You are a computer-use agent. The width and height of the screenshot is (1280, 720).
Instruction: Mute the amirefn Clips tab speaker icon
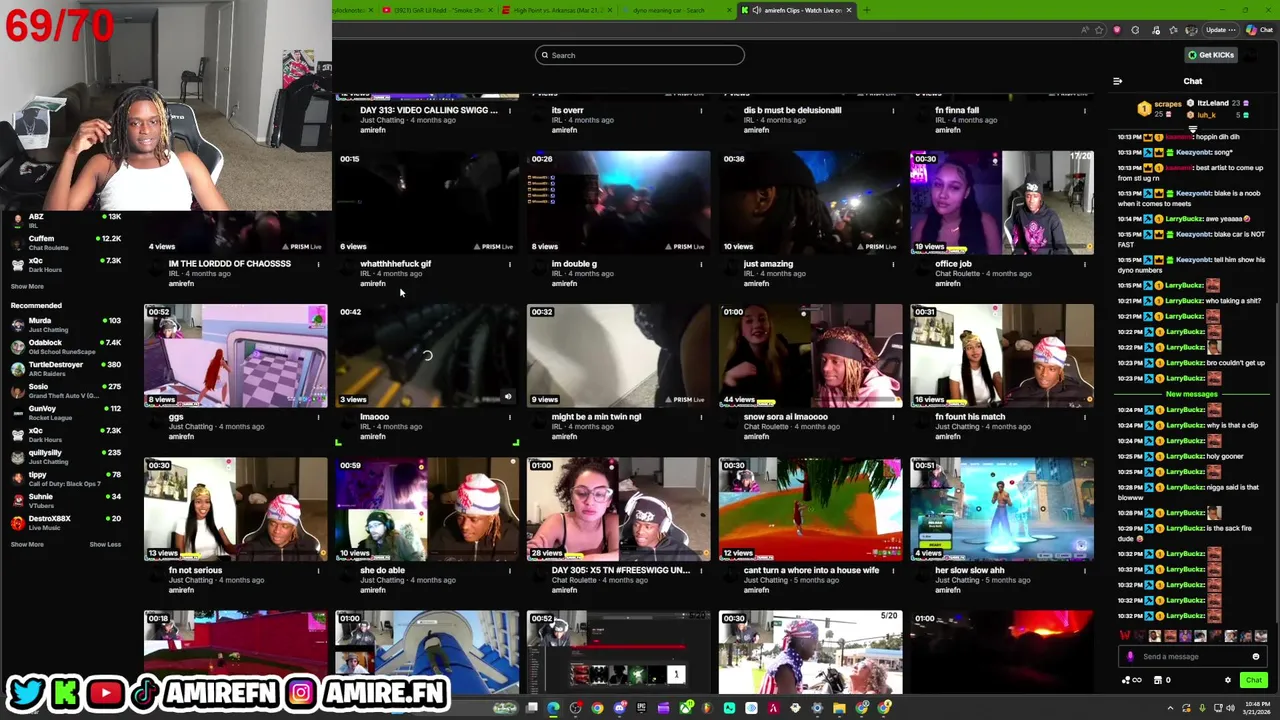click(x=755, y=10)
